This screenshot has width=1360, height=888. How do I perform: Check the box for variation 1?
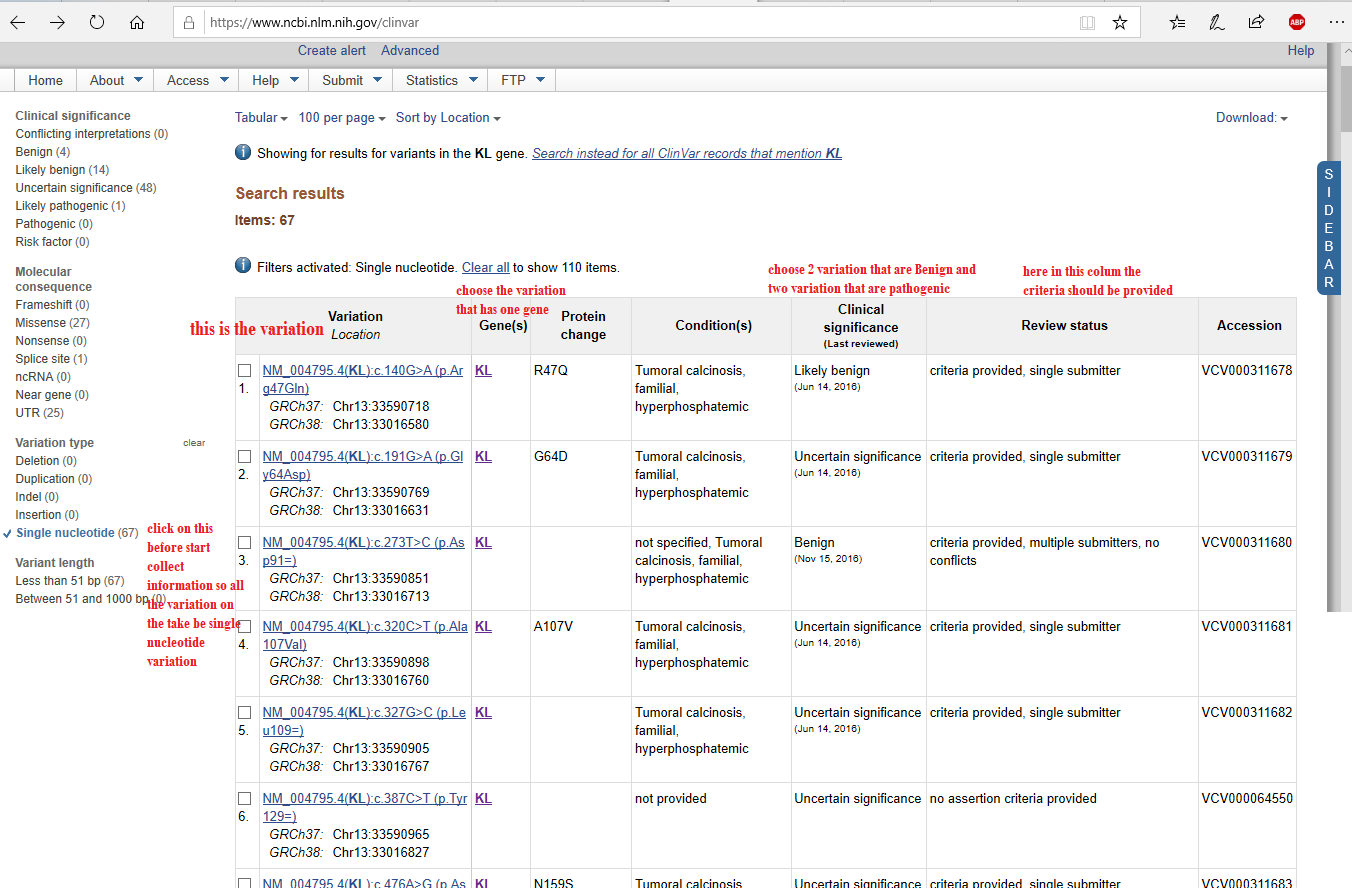click(x=244, y=370)
